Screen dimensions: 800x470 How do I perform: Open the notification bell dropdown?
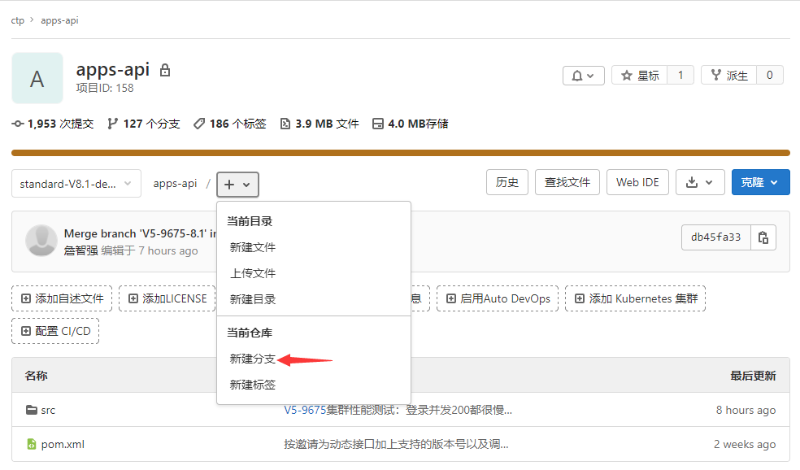(583, 75)
